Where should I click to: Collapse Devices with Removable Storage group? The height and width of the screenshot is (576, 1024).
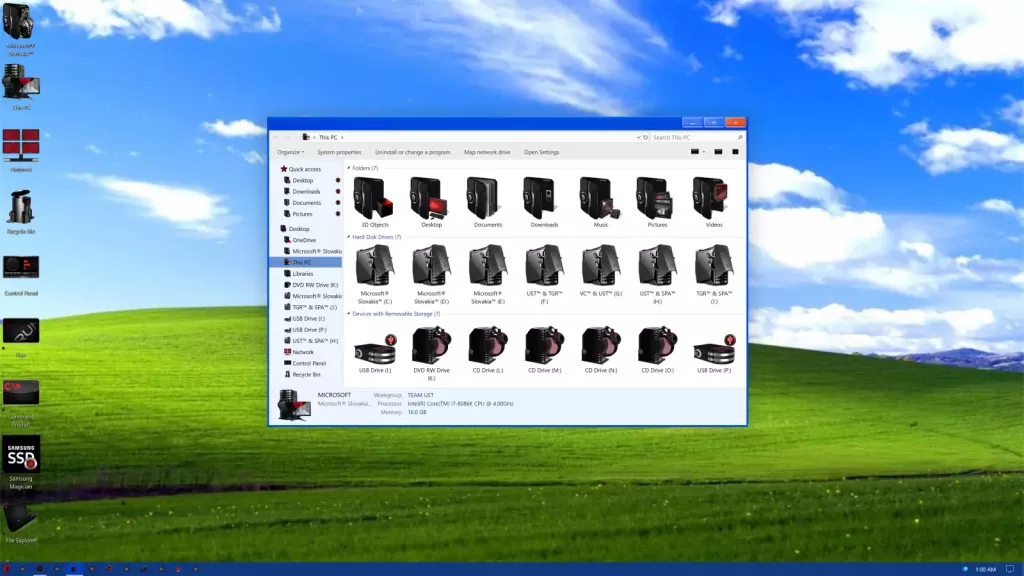pyautogui.click(x=348, y=313)
